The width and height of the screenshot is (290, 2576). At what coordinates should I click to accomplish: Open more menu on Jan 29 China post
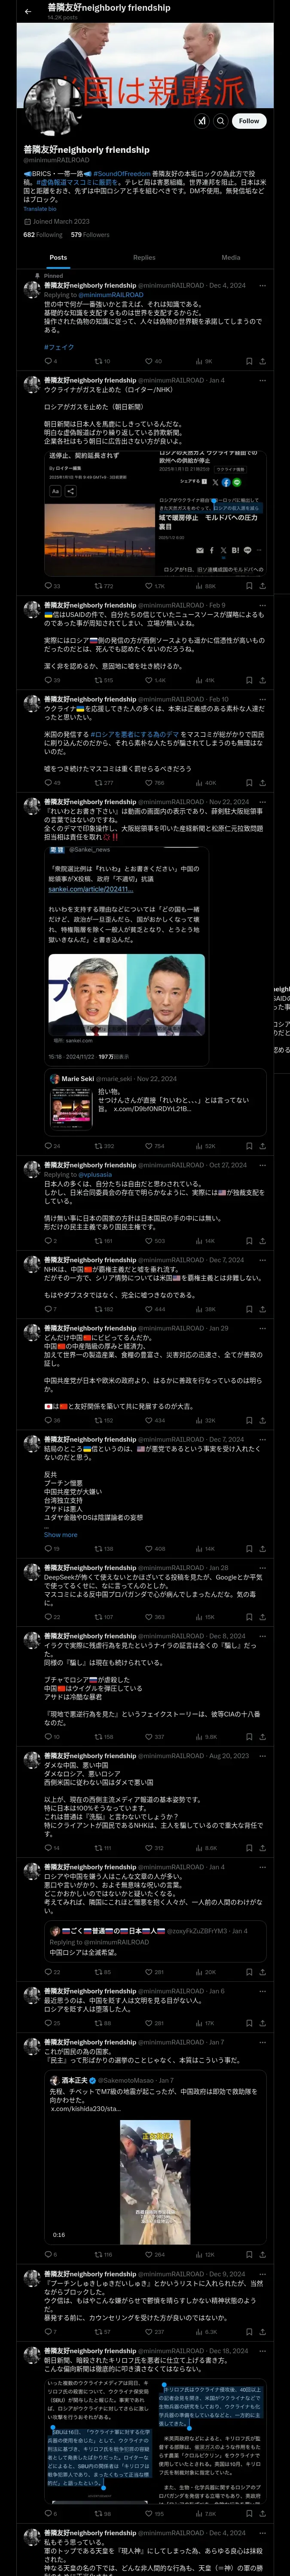click(262, 1329)
